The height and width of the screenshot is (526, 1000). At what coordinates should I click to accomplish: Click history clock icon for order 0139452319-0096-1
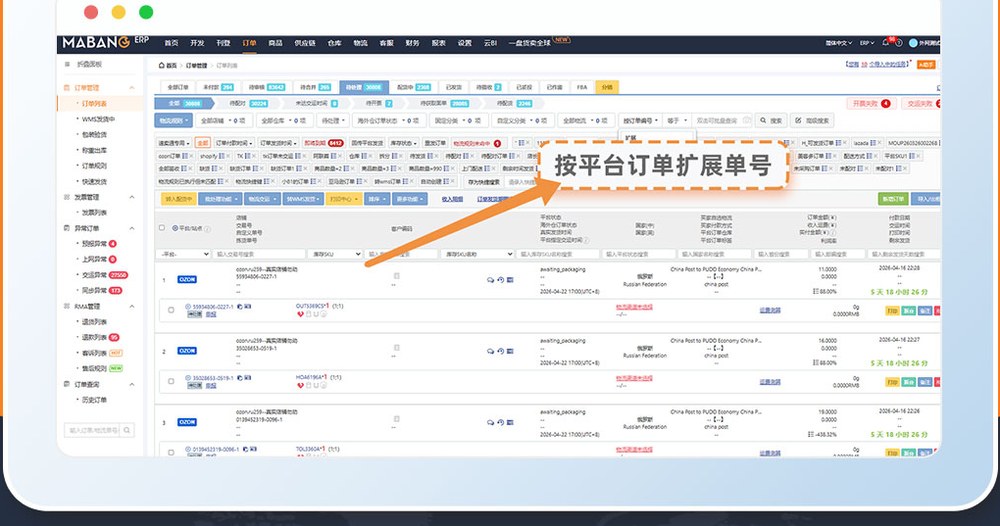tap(500, 422)
